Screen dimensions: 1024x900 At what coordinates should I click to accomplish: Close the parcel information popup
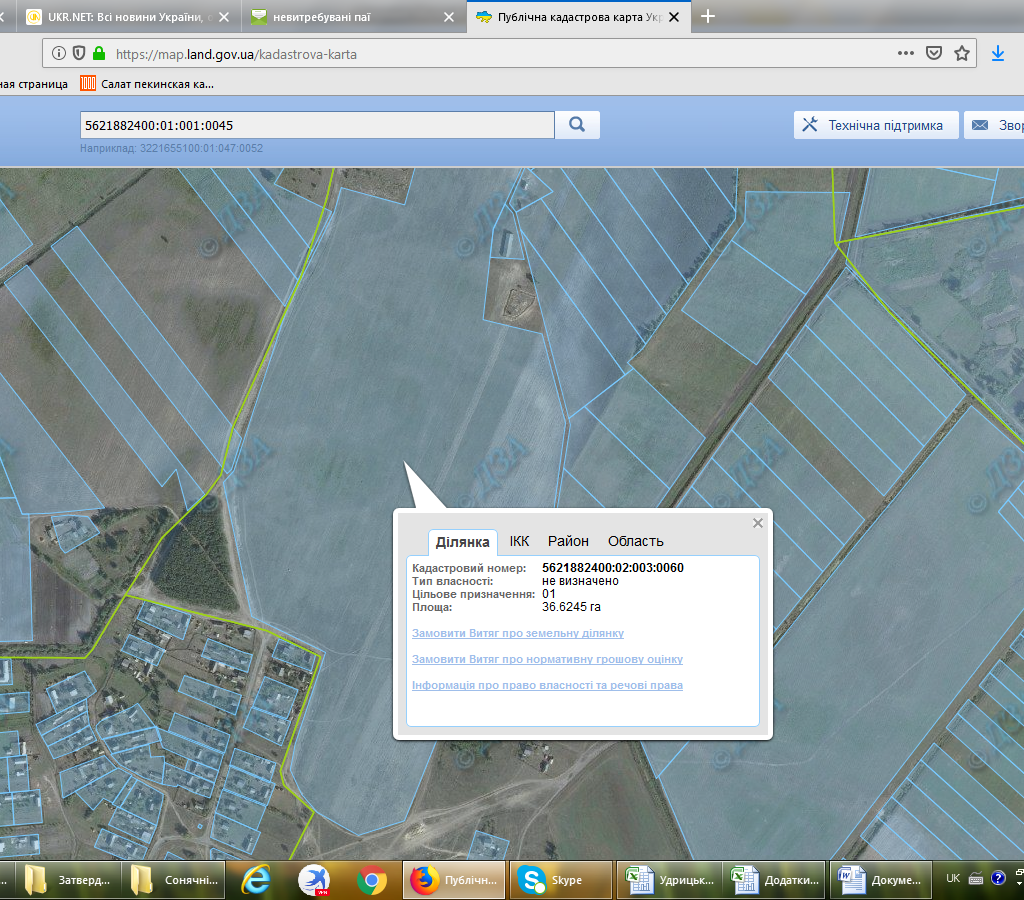tap(757, 523)
